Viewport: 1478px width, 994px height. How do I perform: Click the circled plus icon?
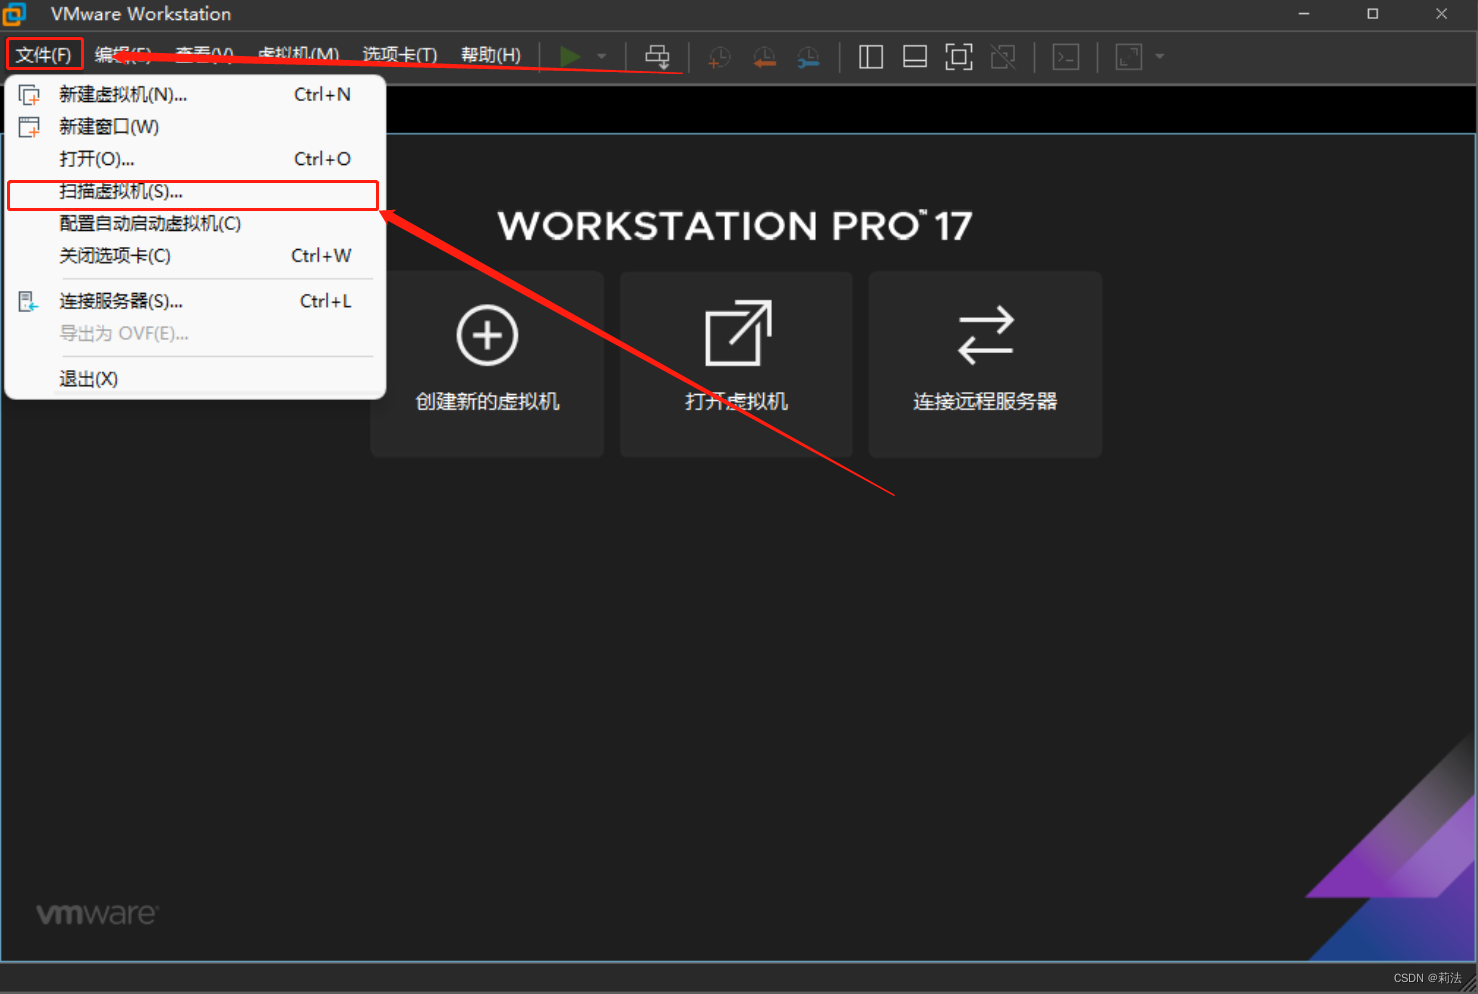click(x=487, y=335)
